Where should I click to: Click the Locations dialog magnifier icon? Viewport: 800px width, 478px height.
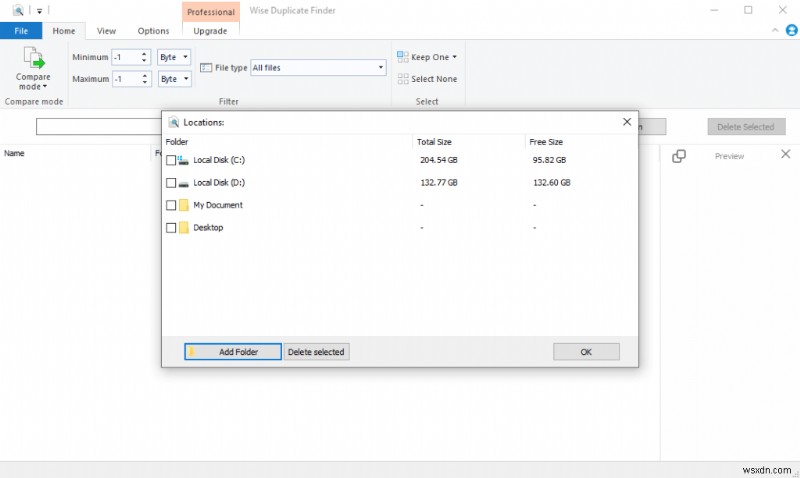(x=173, y=122)
